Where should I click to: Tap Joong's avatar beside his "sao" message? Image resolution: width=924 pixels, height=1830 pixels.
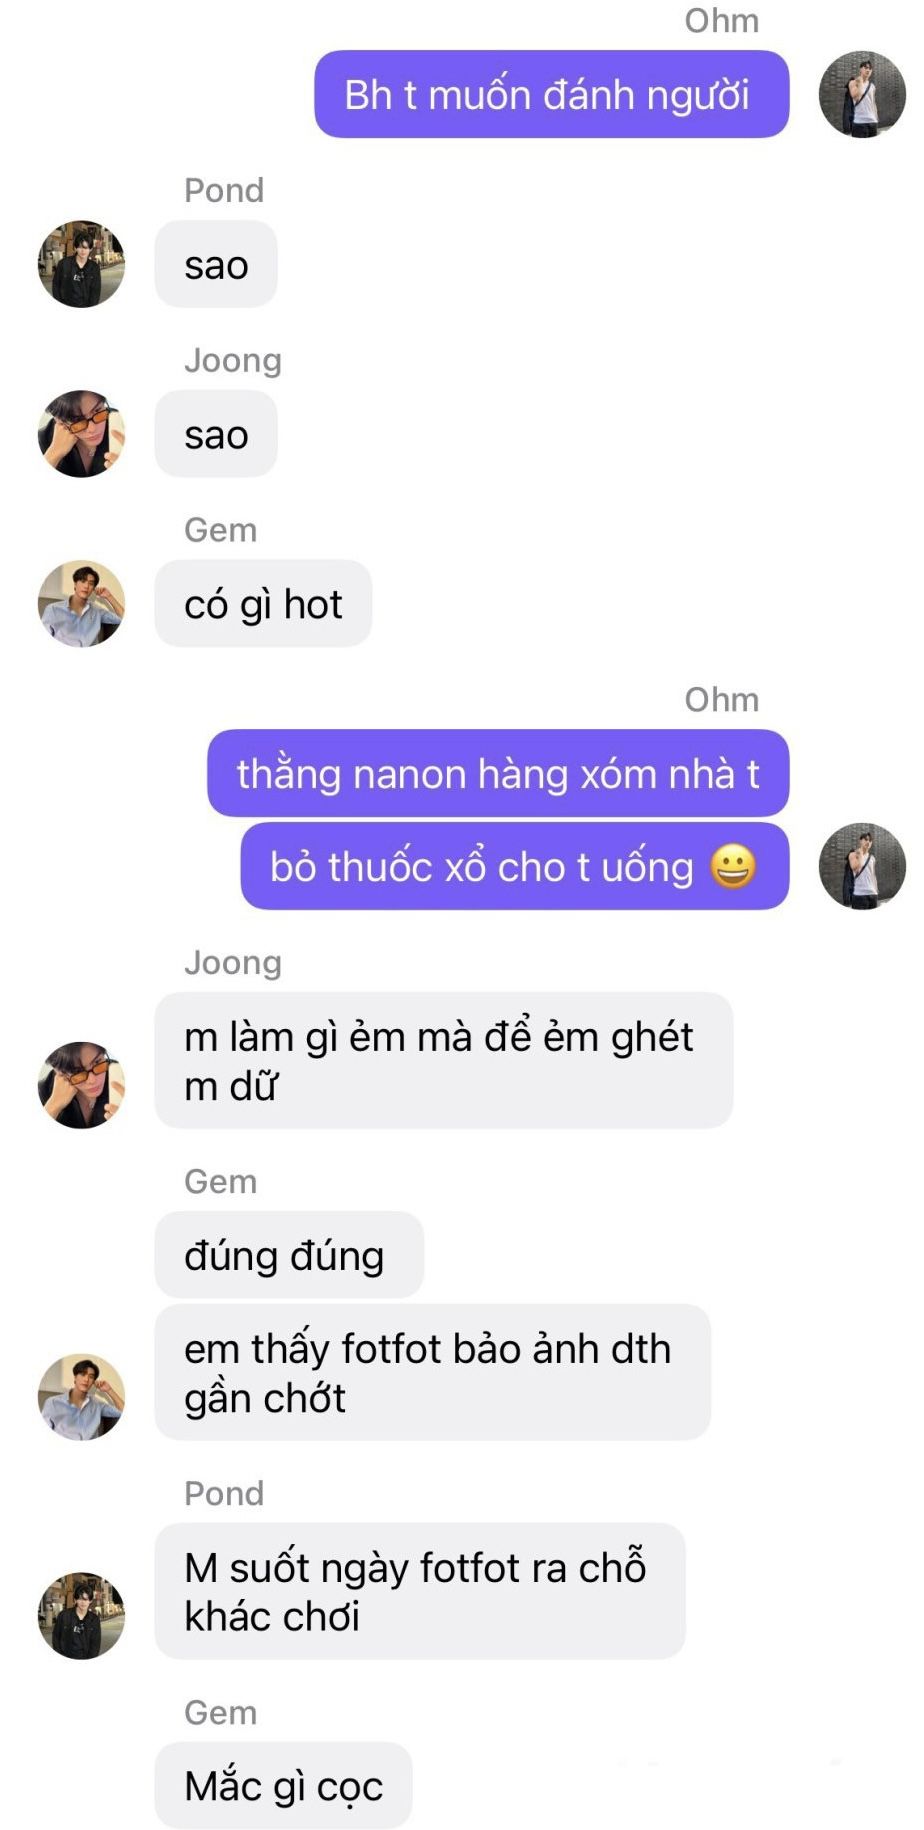(81, 433)
